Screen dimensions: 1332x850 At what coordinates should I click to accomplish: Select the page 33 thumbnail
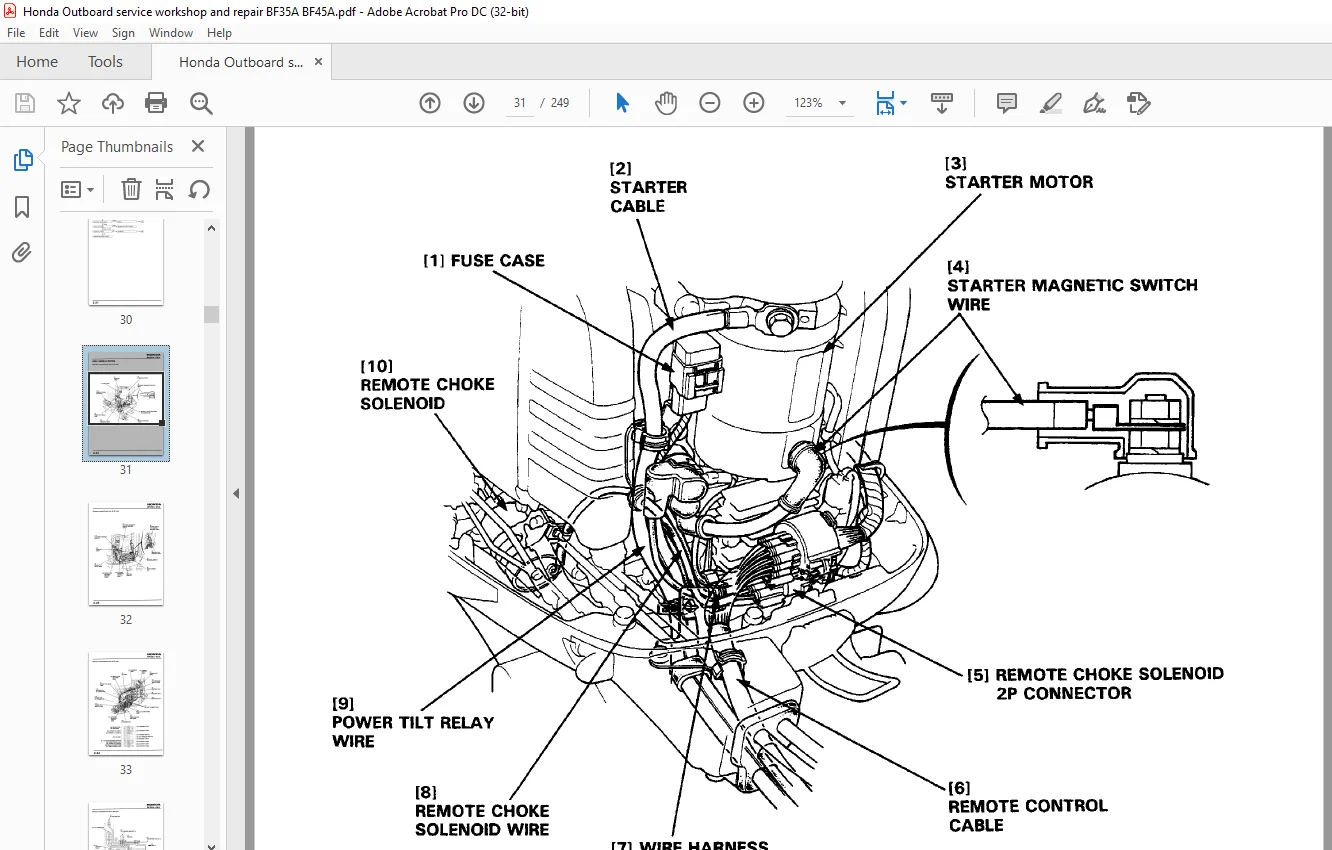(126, 704)
